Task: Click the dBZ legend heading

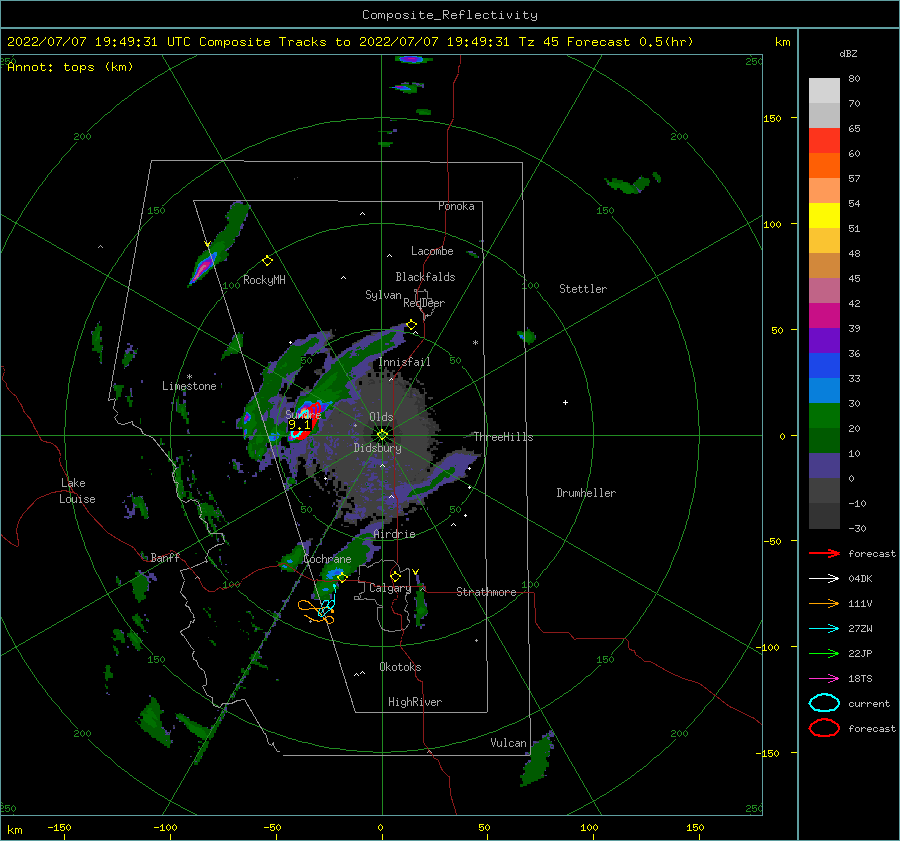Action: [x=848, y=54]
